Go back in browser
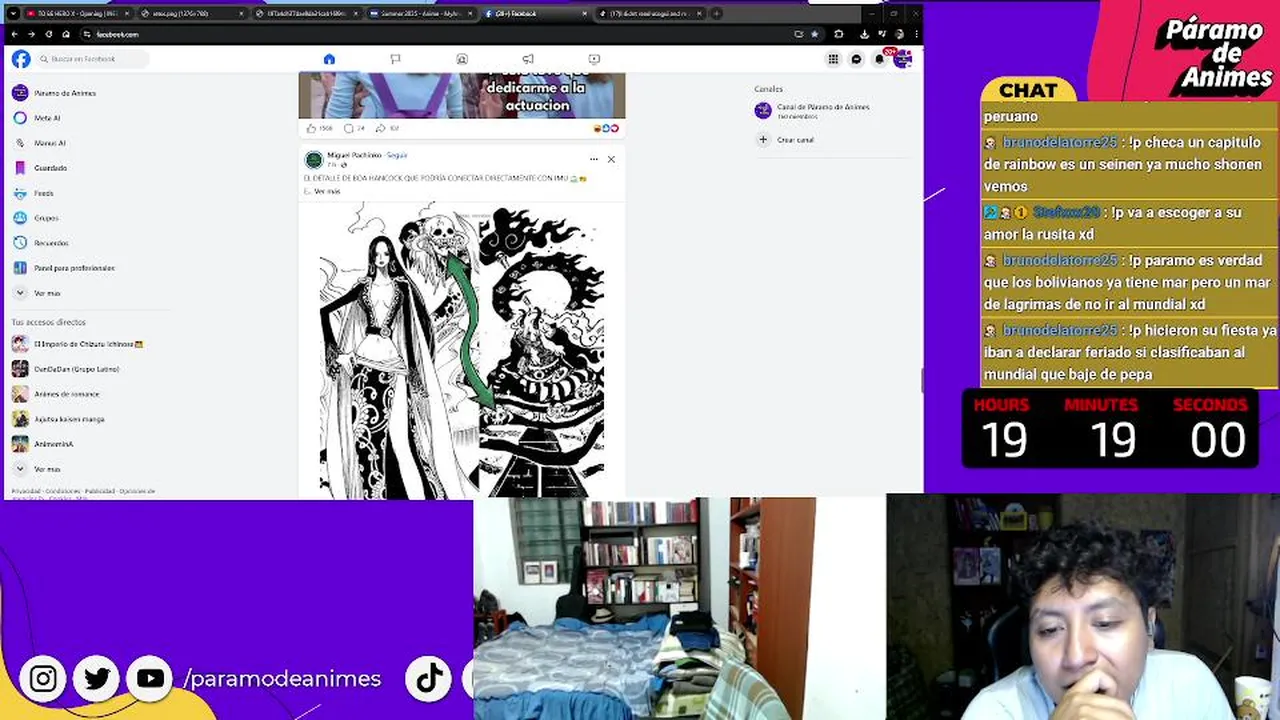The height and width of the screenshot is (720, 1280). pyautogui.click(x=14, y=34)
